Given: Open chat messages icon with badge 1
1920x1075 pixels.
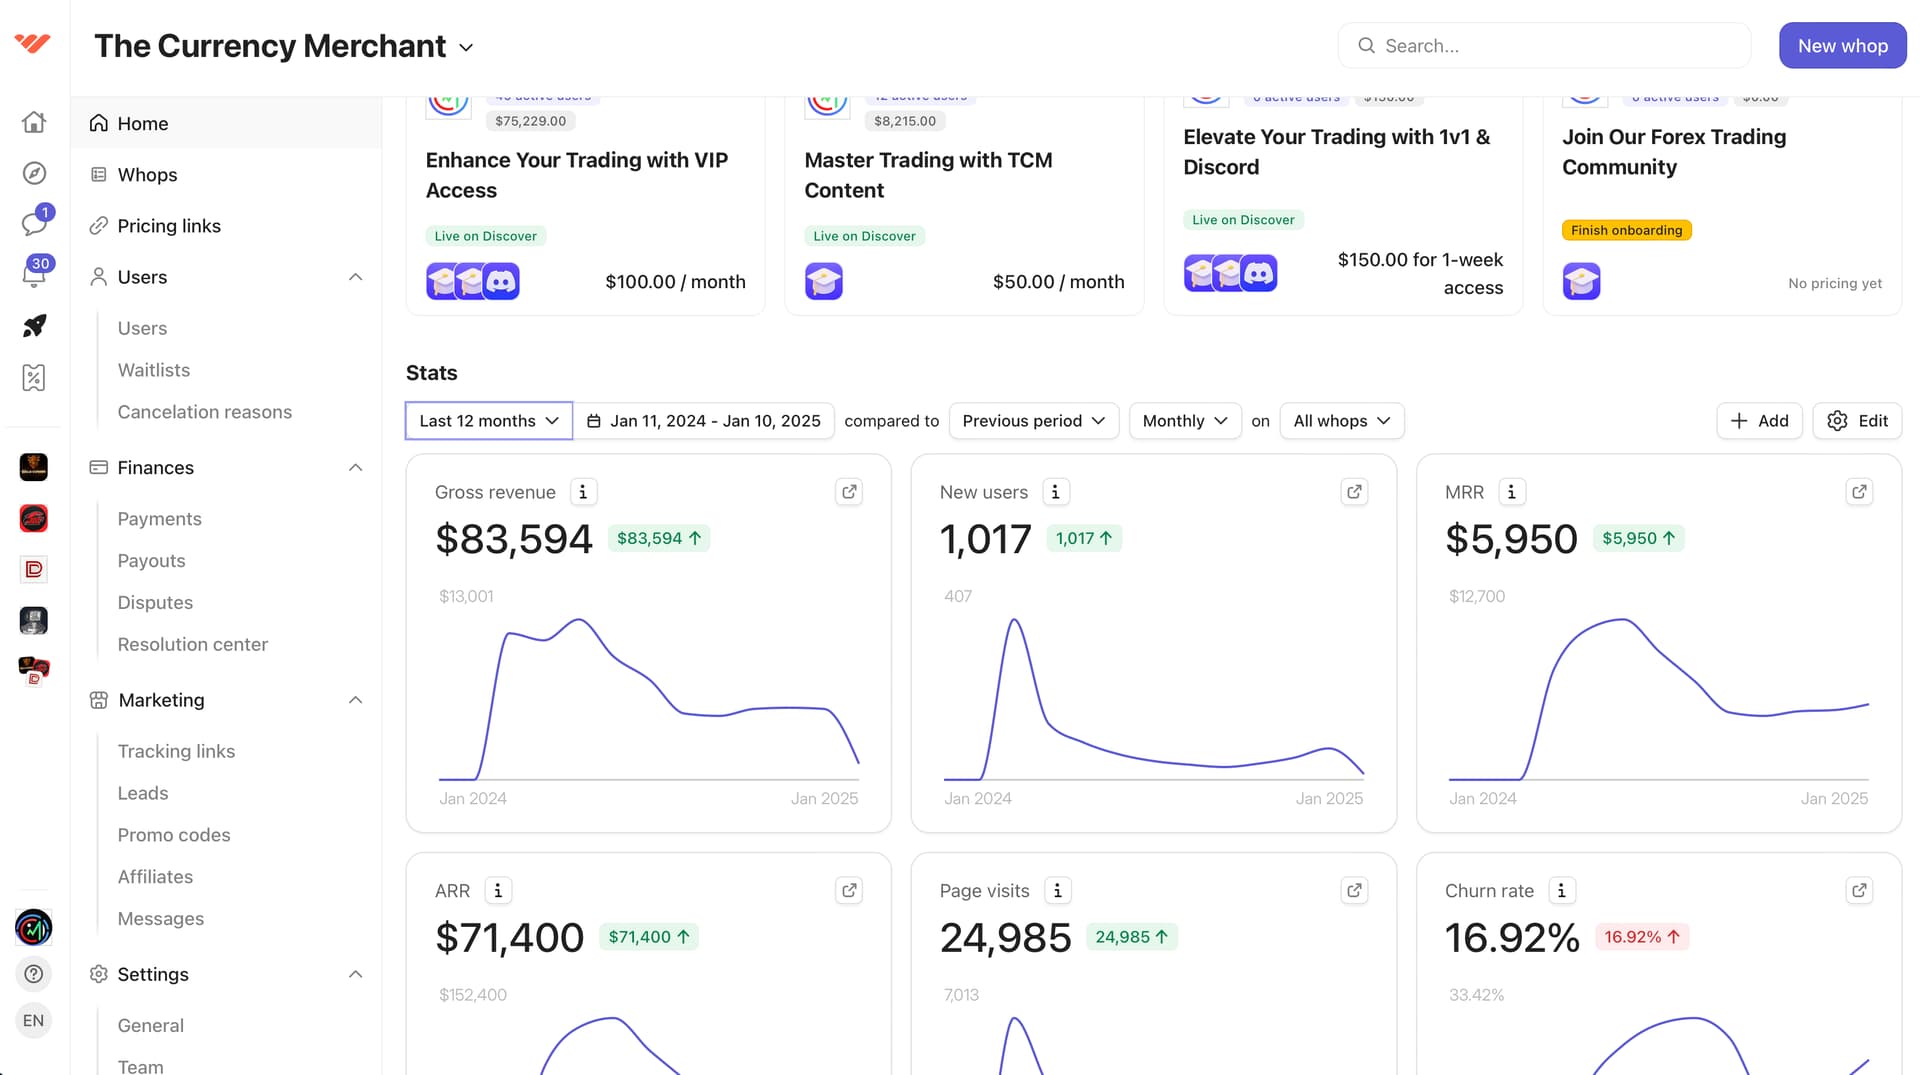Looking at the screenshot, I should click(34, 223).
